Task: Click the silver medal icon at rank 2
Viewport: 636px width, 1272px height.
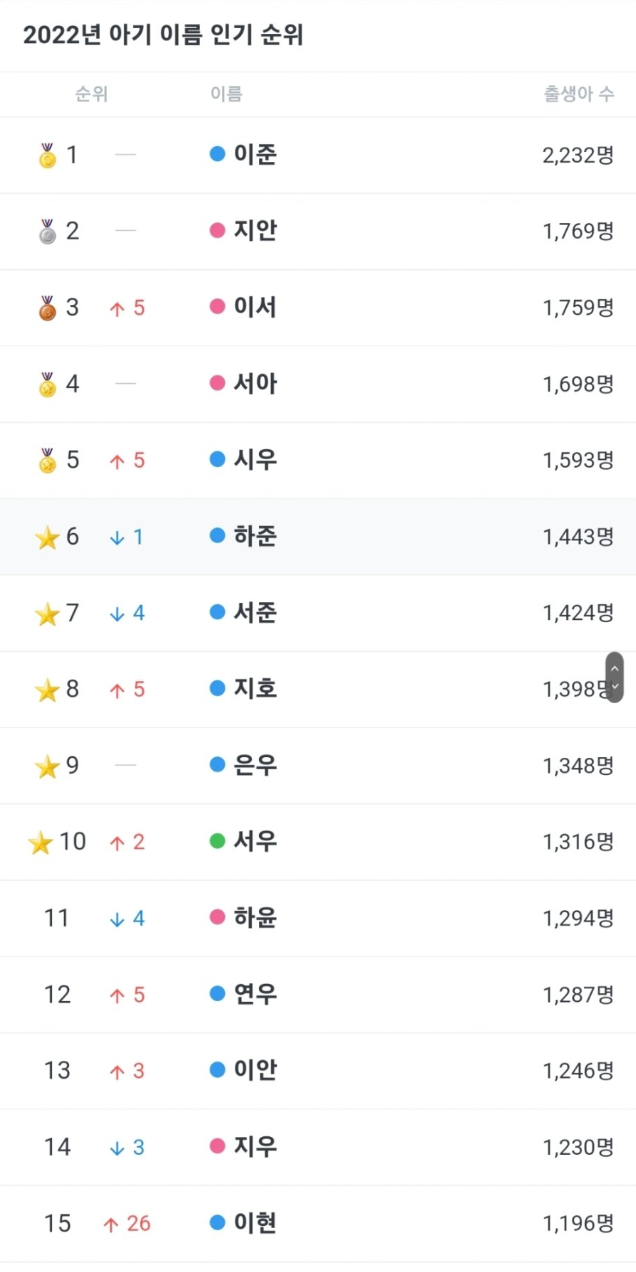Action: [x=47, y=232]
